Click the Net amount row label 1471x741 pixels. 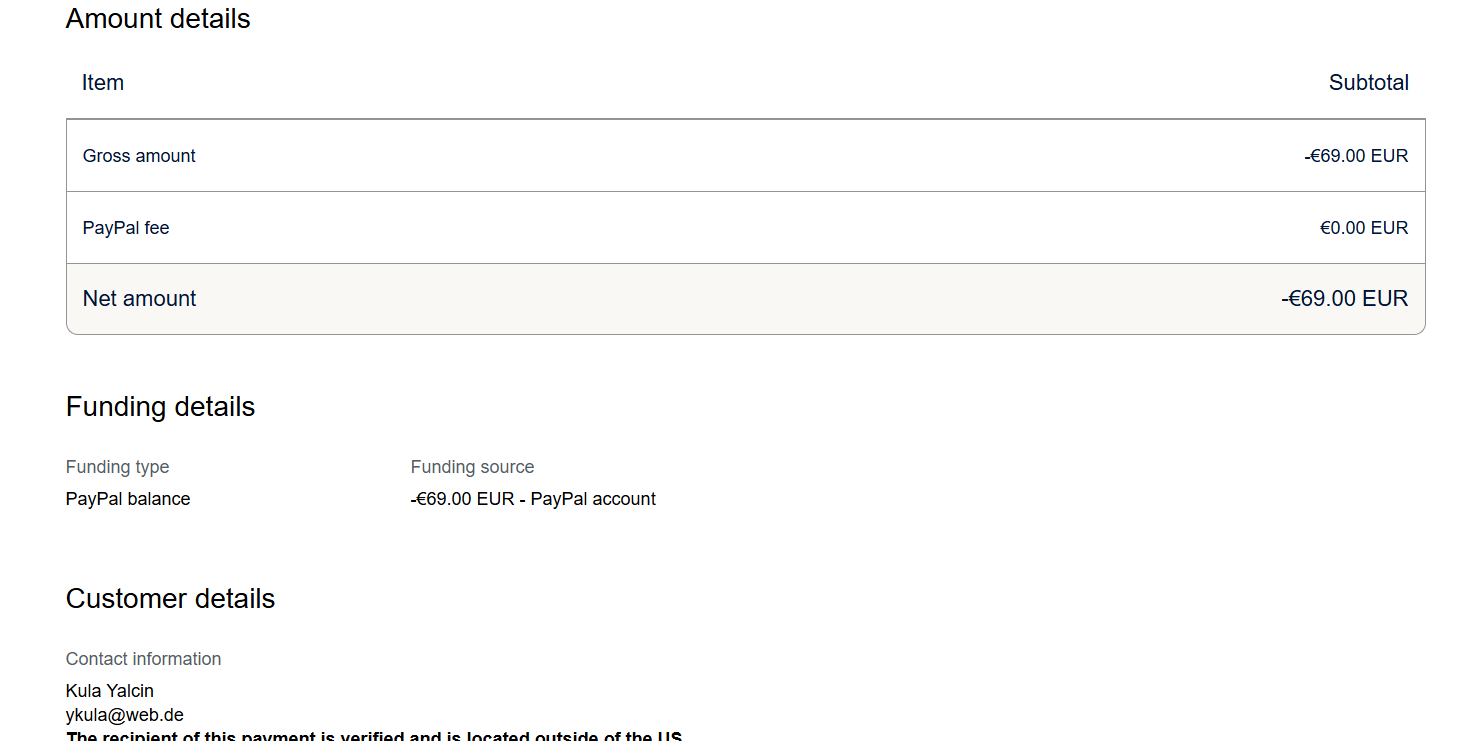pyautogui.click(x=140, y=299)
